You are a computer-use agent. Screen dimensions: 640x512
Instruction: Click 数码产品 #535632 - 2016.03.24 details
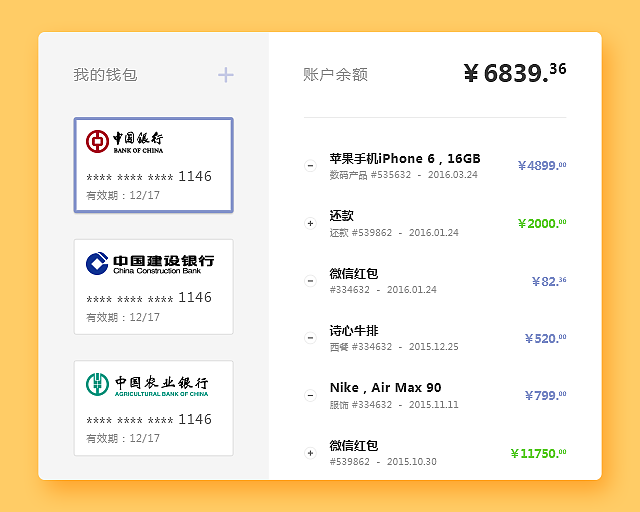point(403,175)
